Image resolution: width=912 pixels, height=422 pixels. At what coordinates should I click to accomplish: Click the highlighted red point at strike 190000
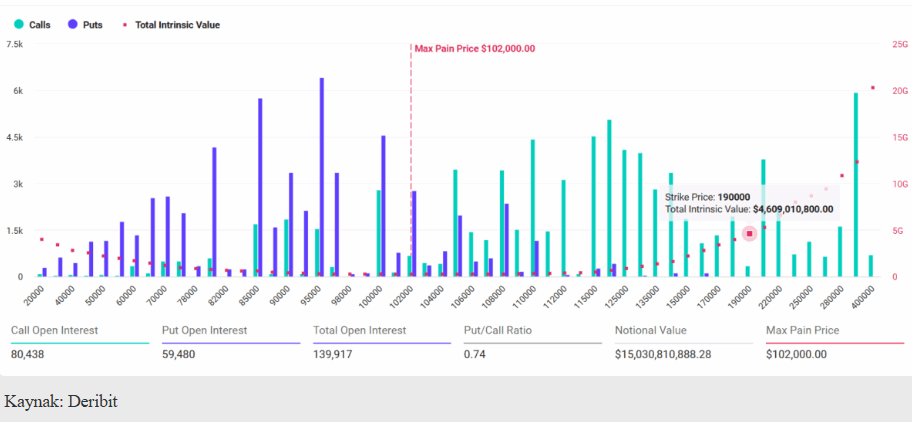pos(749,233)
